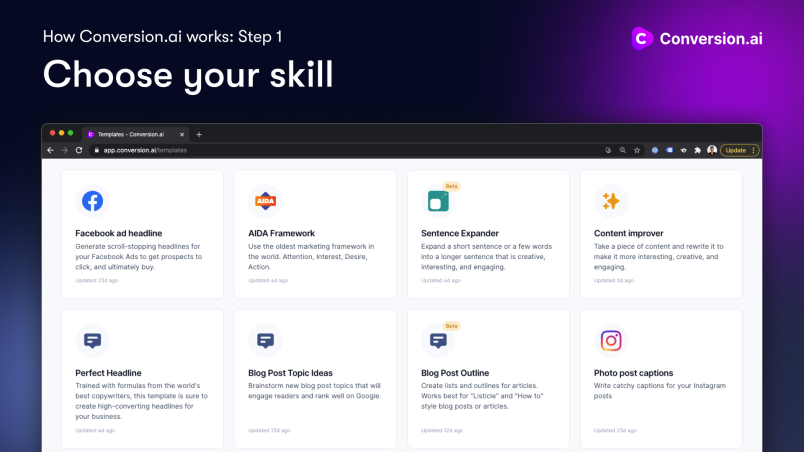Screen dimensions: 804x452
Task: Open Blog Post Topic Ideas icon
Action: pyautogui.click(x=265, y=340)
